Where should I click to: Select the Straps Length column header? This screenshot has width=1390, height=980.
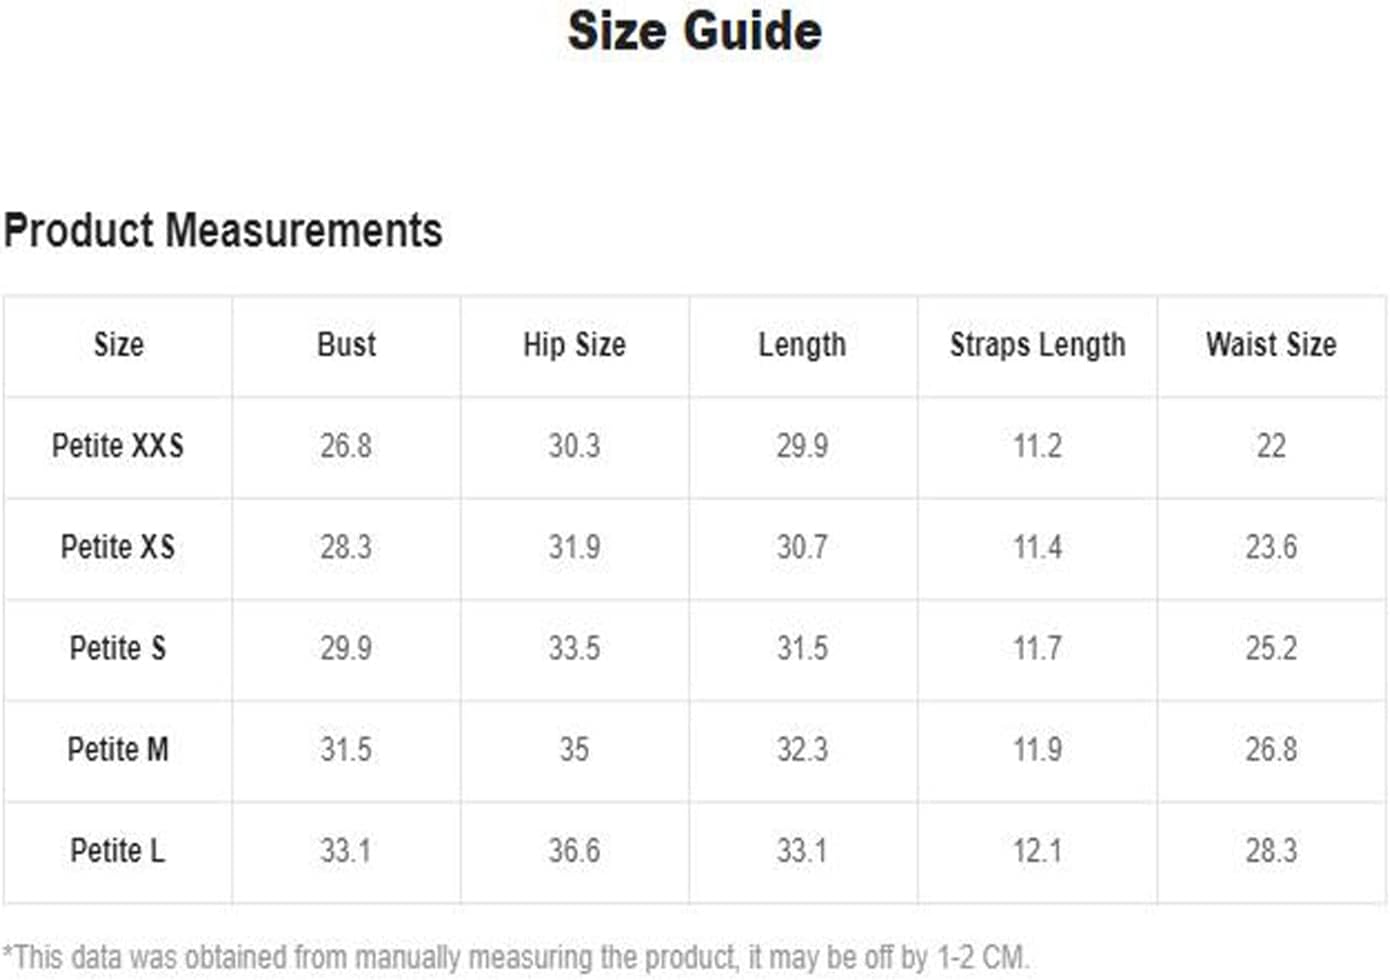pos(1037,345)
